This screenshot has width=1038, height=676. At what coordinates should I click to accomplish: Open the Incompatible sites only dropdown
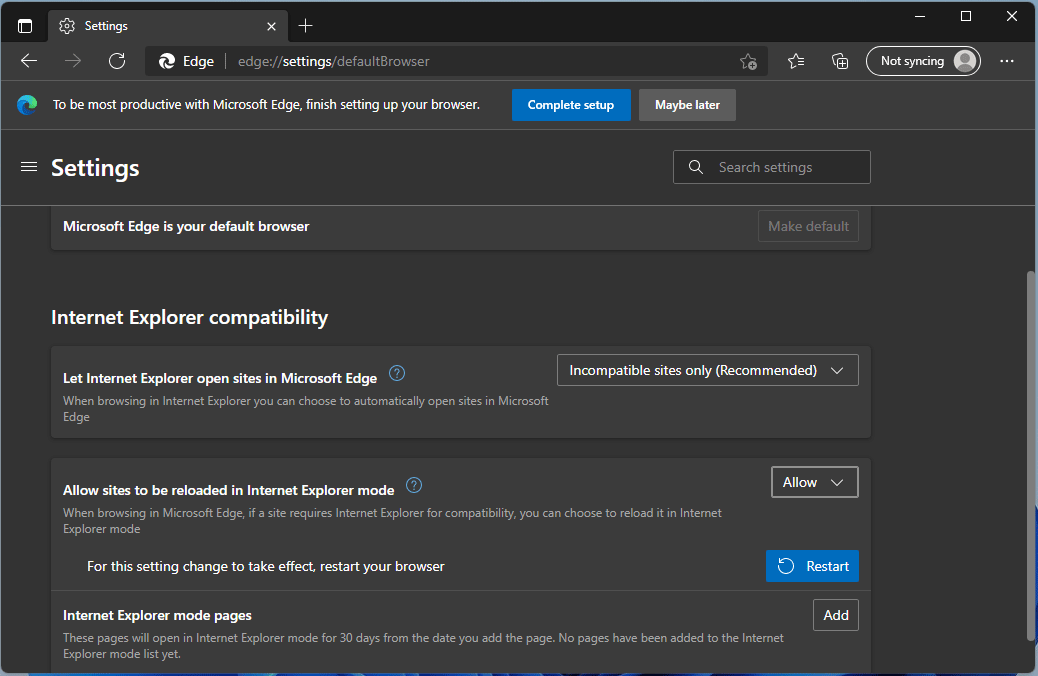[x=707, y=369]
